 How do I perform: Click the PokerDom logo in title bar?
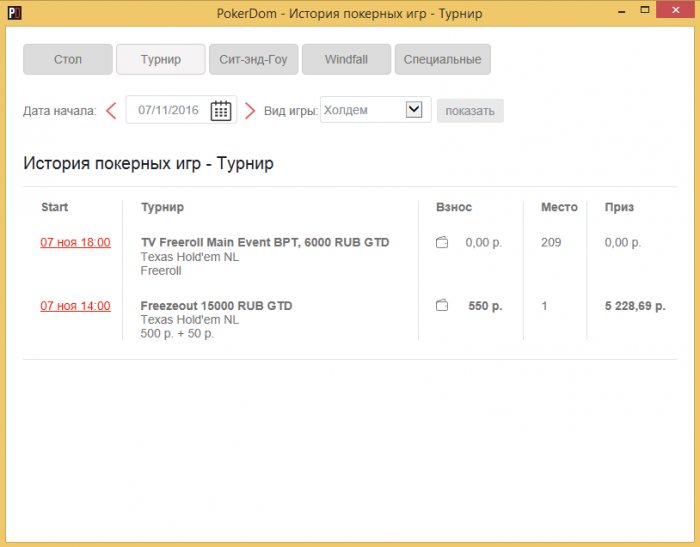click(x=14, y=13)
